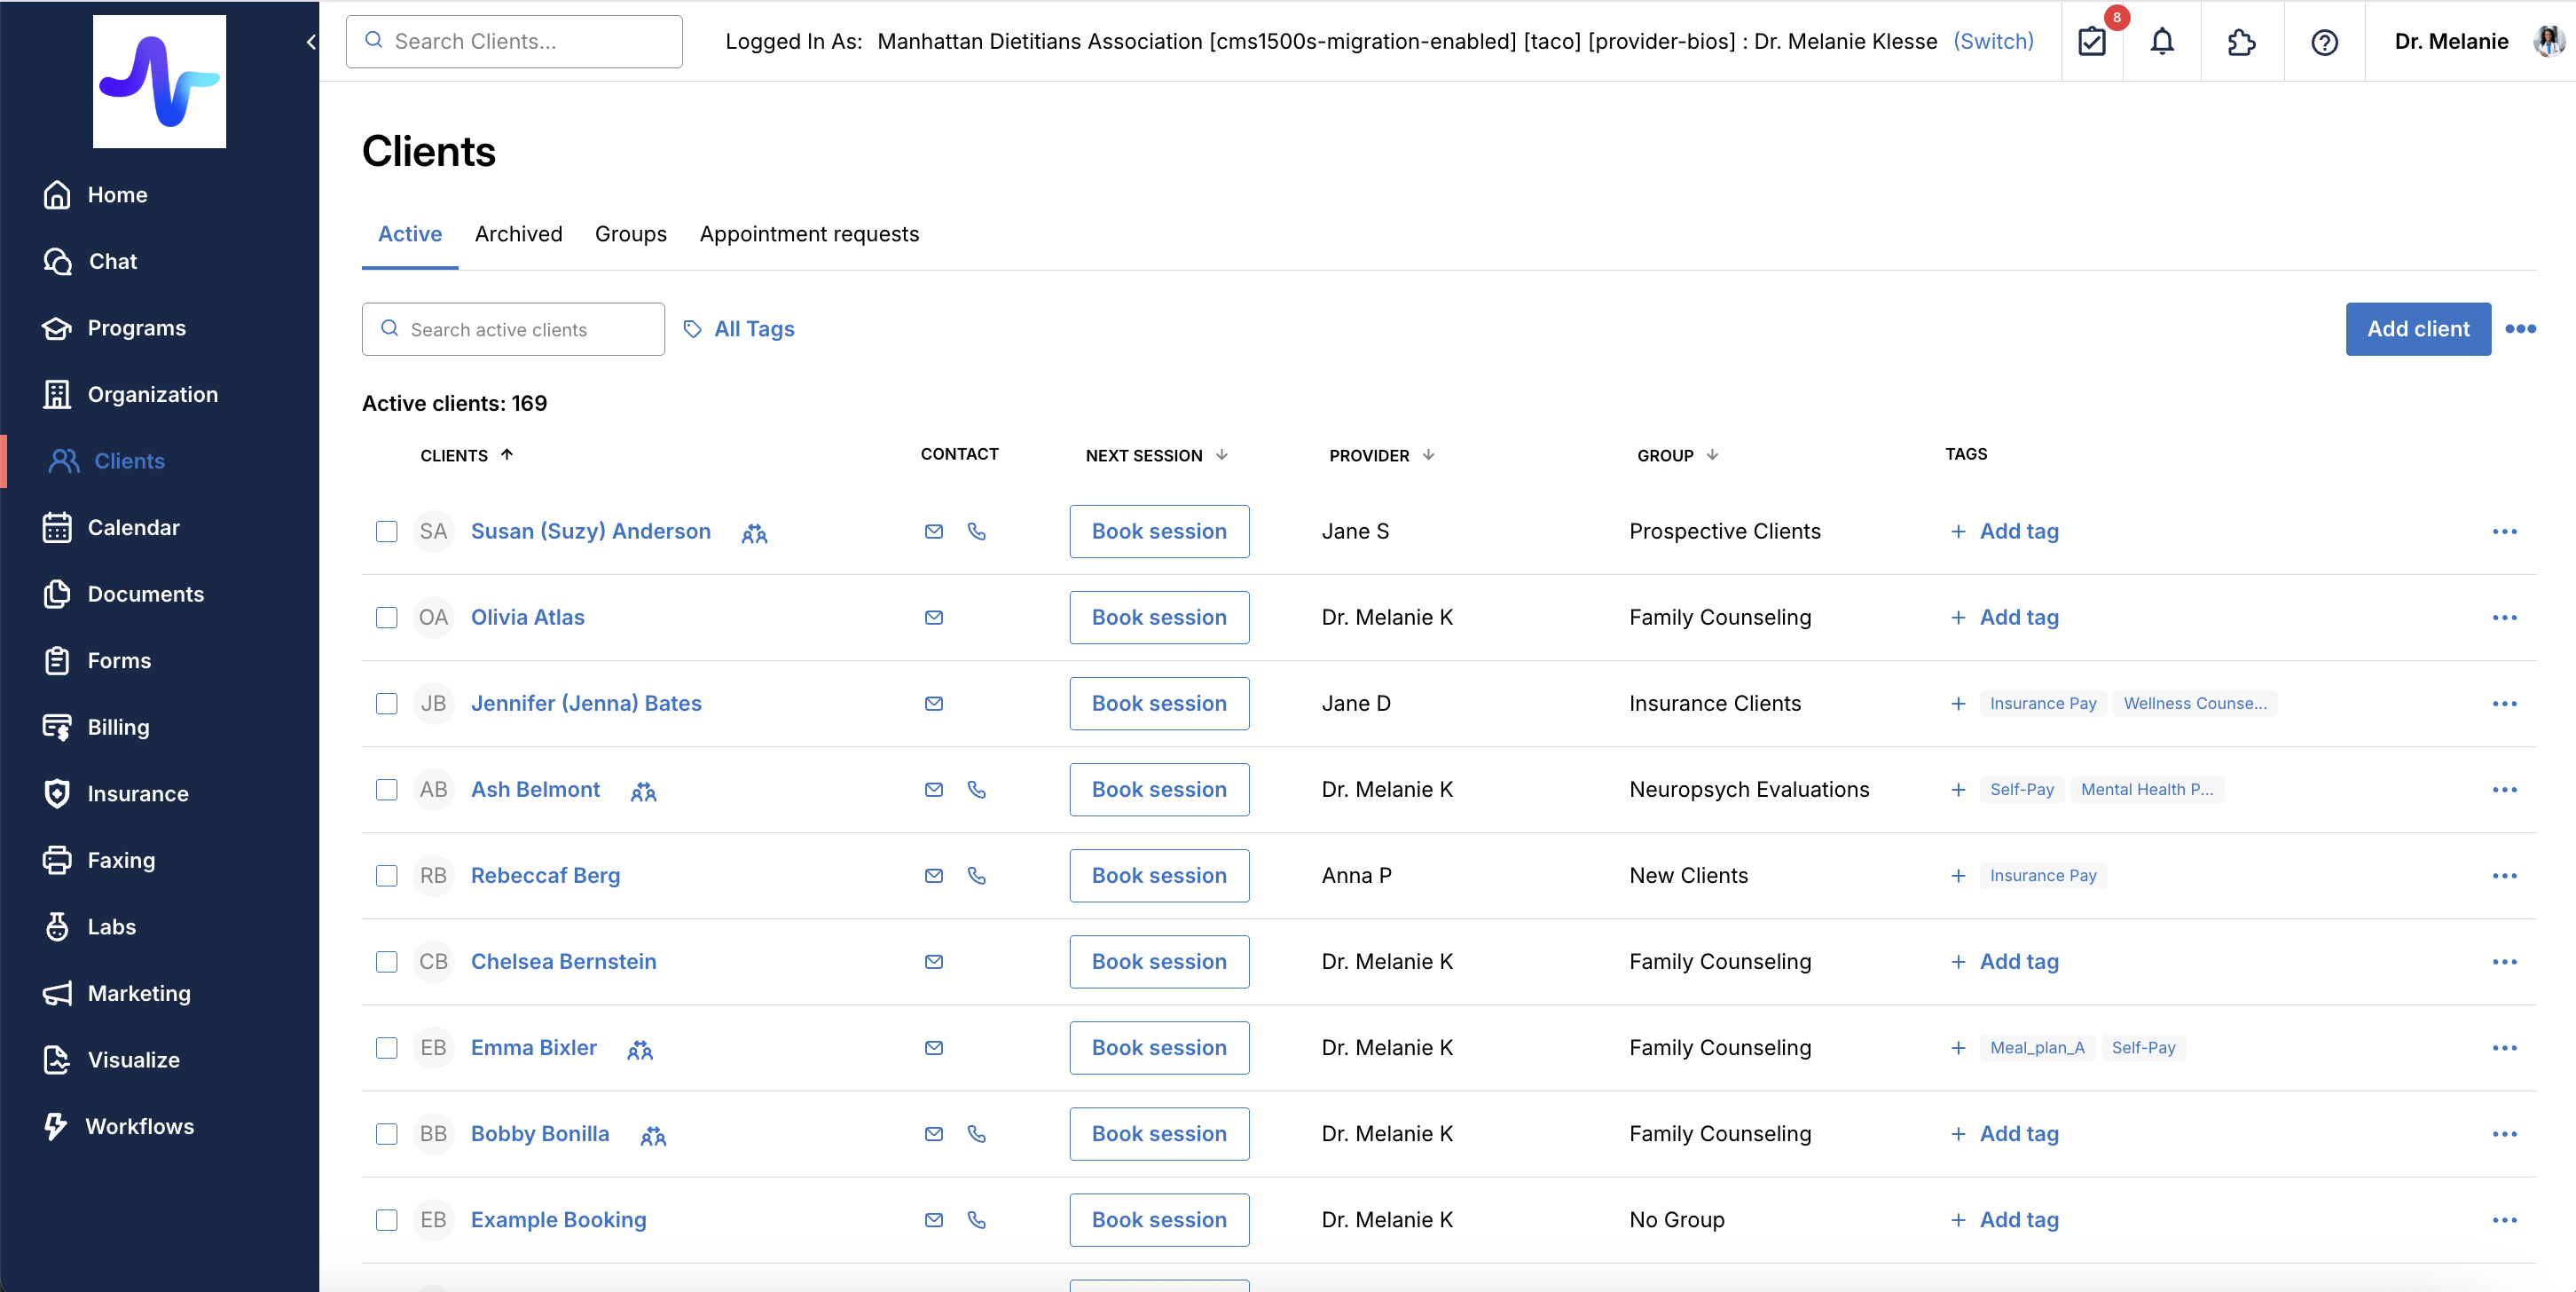
Task: Click Book session for Emma Bixler
Action: coord(1158,1047)
